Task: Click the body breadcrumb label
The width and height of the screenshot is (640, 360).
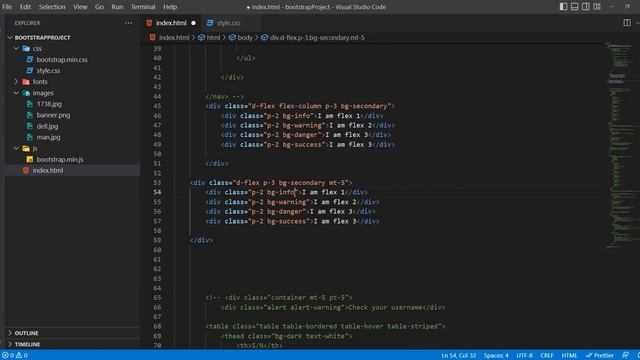Action: [245, 38]
